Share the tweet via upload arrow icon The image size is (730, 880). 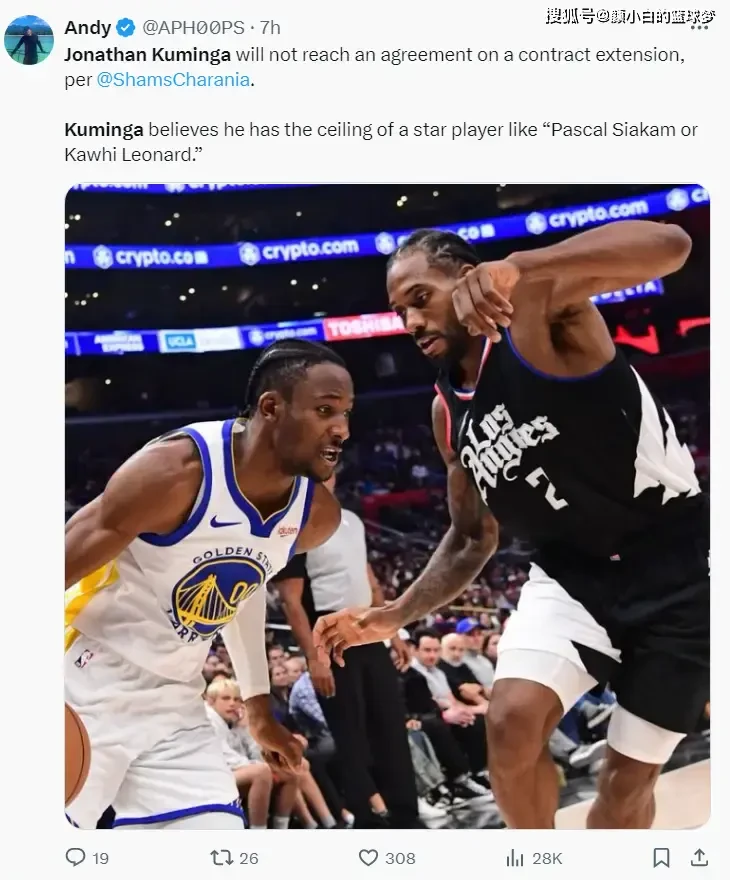tap(699, 857)
